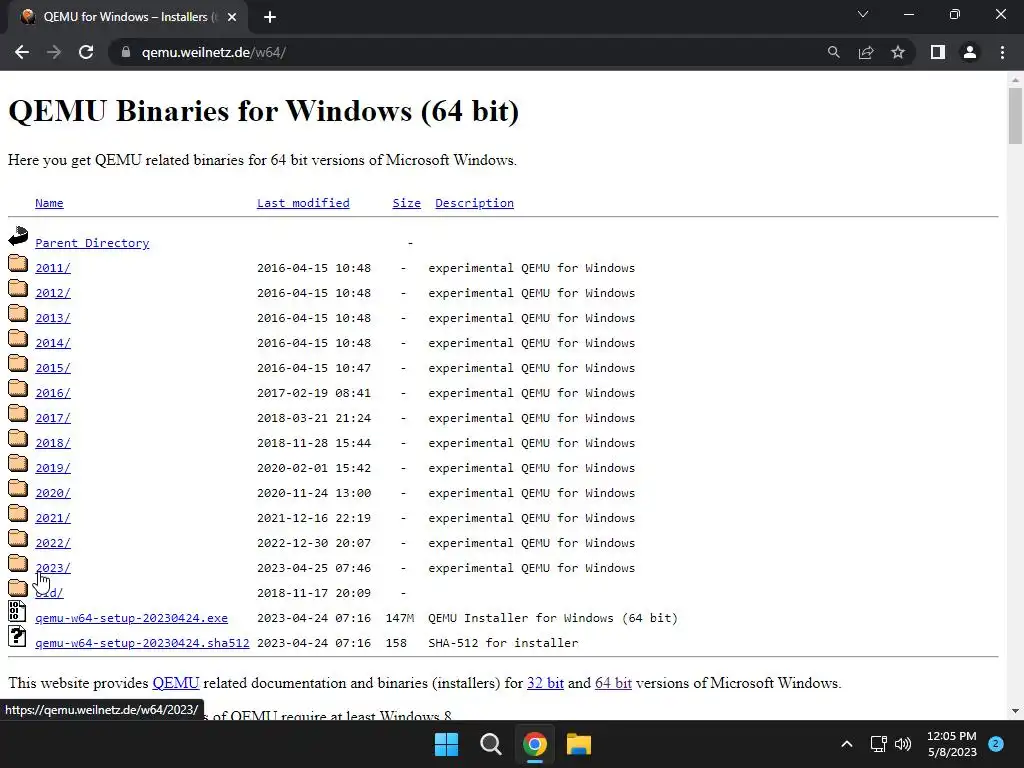Open File Explorer from the taskbar
The image size is (1024, 768).
coord(579,744)
